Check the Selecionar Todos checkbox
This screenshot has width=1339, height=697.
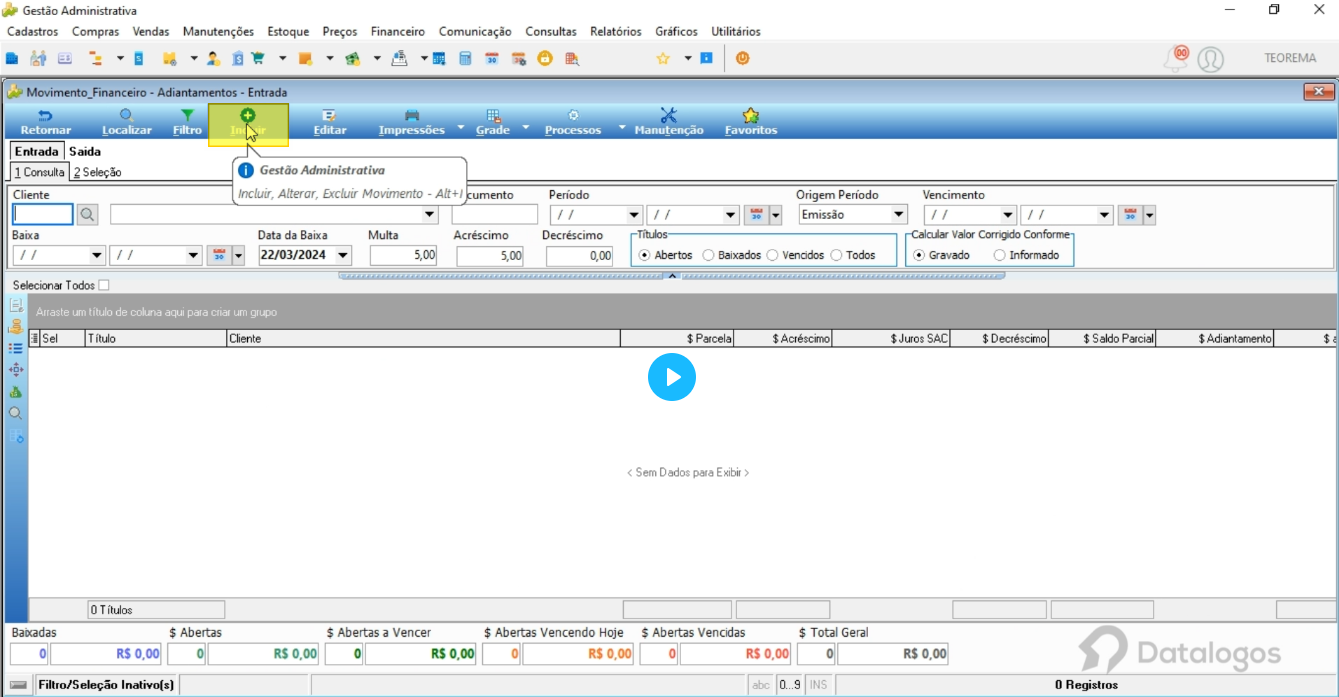pyautogui.click(x=104, y=285)
